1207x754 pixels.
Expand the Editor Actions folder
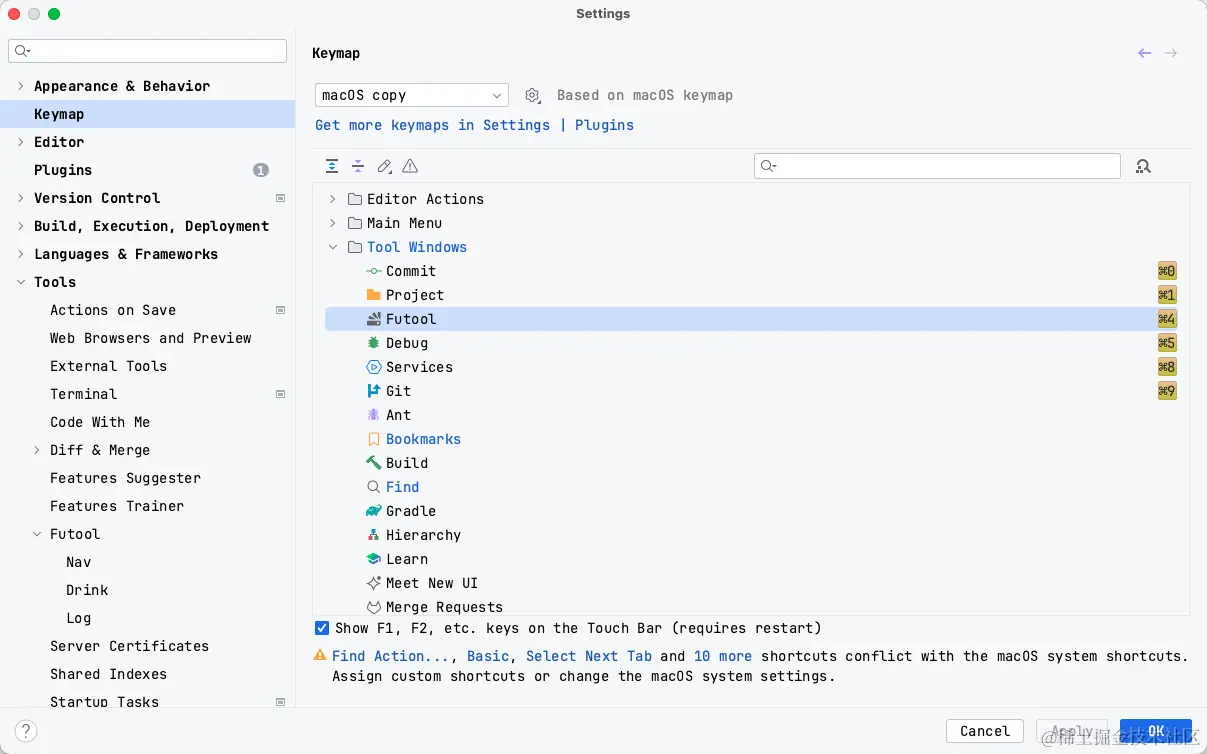point(333,199)
